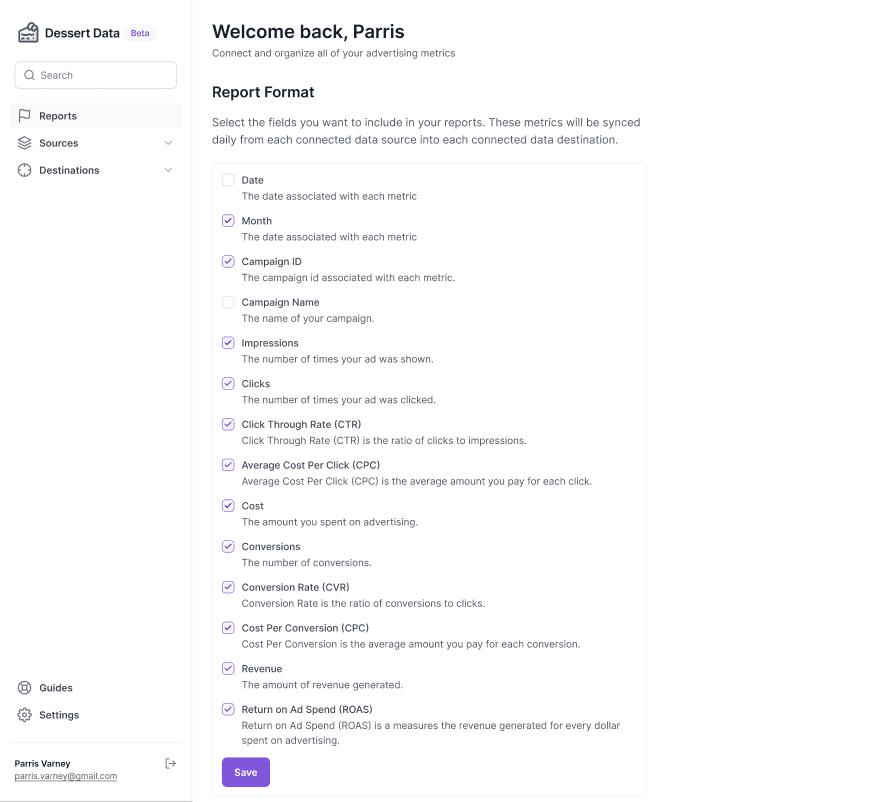Click the magnifier icon in the search box
This screenshot has height=802, width=888.
point(30,75)
